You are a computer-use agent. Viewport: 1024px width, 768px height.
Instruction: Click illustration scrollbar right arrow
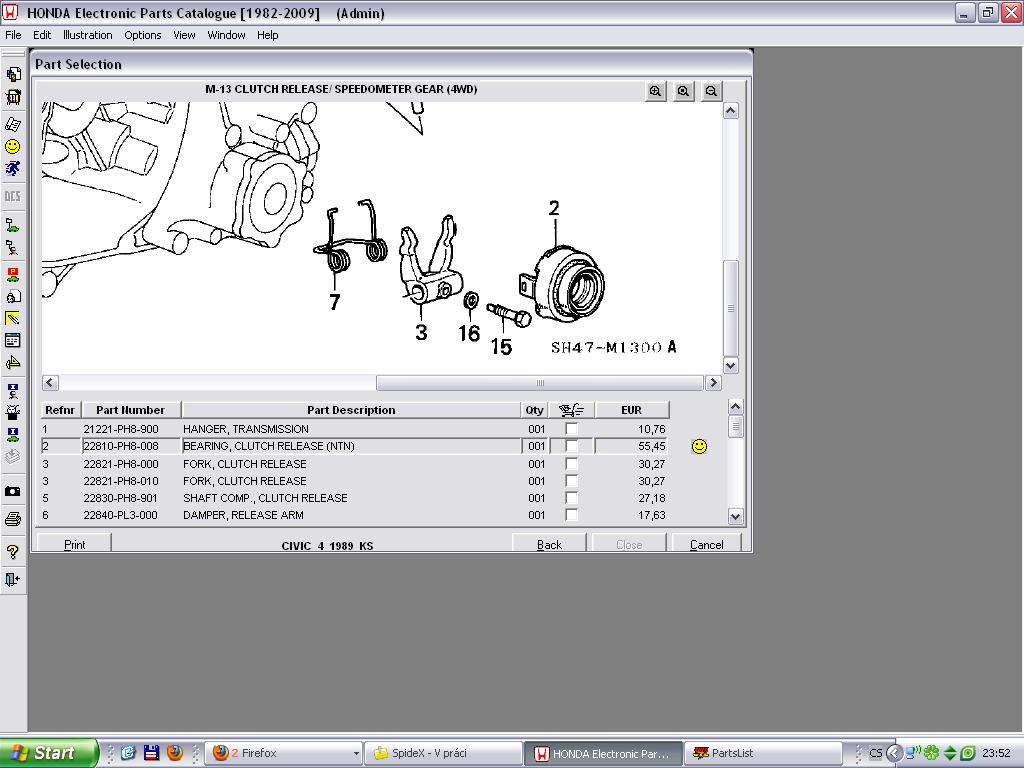click(713, 383)
